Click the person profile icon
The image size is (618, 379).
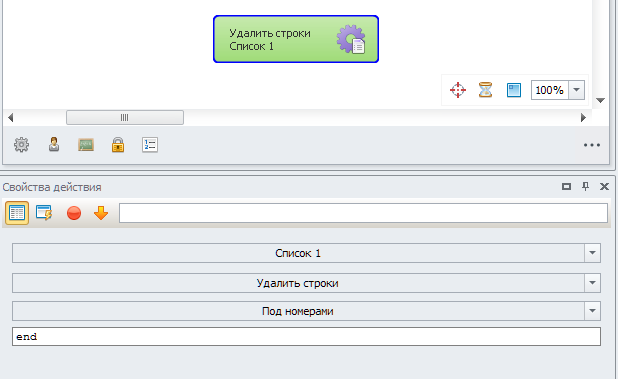tap(54, 145)
